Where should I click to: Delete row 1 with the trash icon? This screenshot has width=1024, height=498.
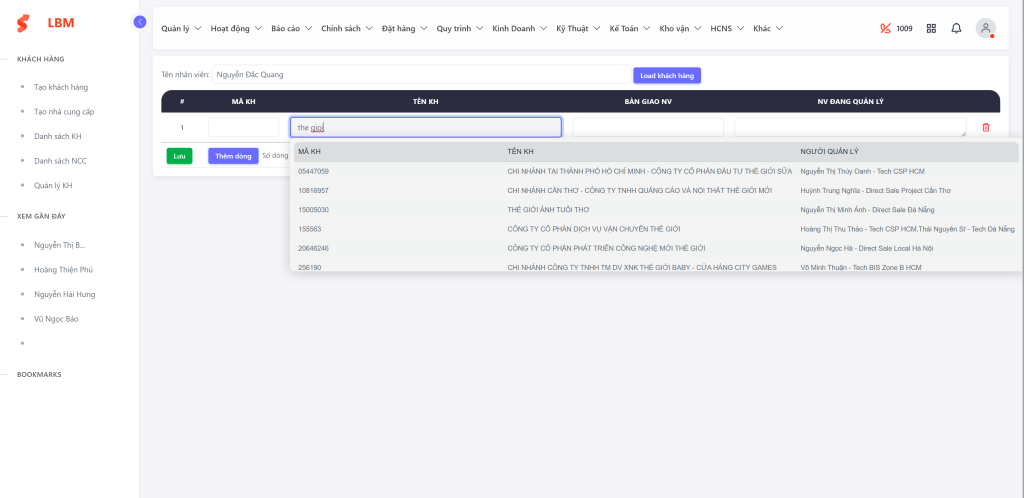(x=986, y=127)
